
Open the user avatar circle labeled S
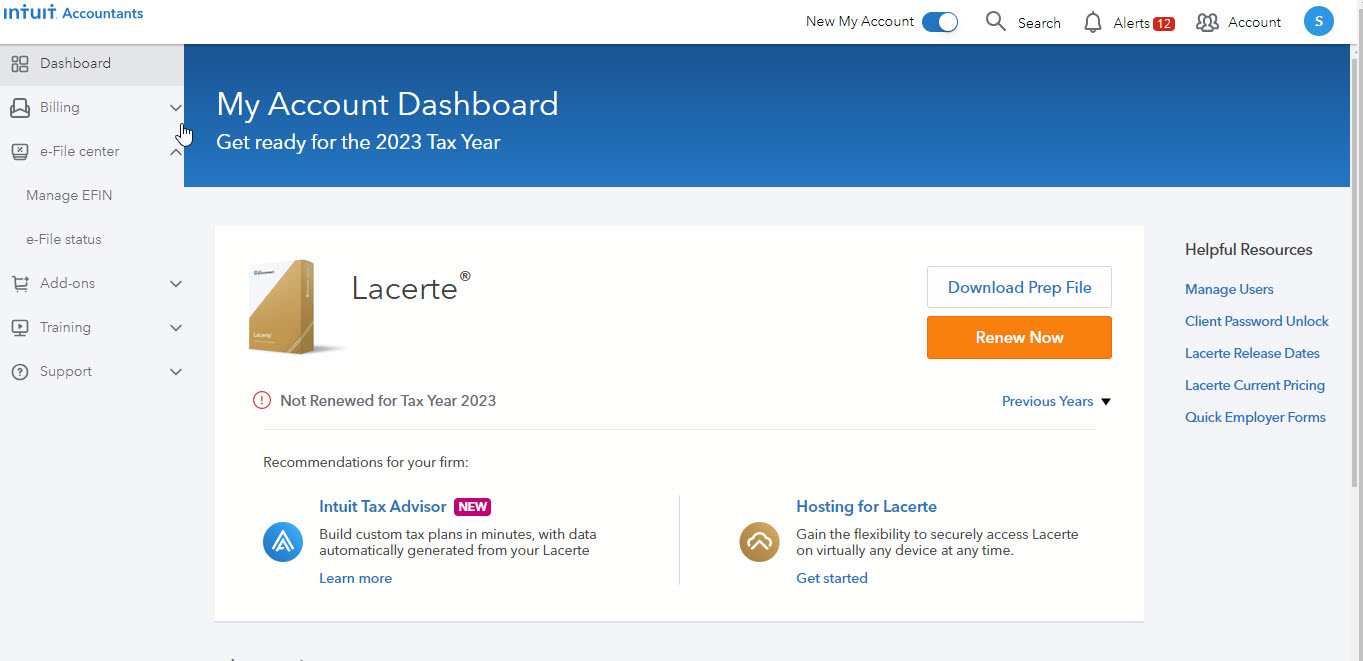pyautogui.click(x=1318, y=20)
